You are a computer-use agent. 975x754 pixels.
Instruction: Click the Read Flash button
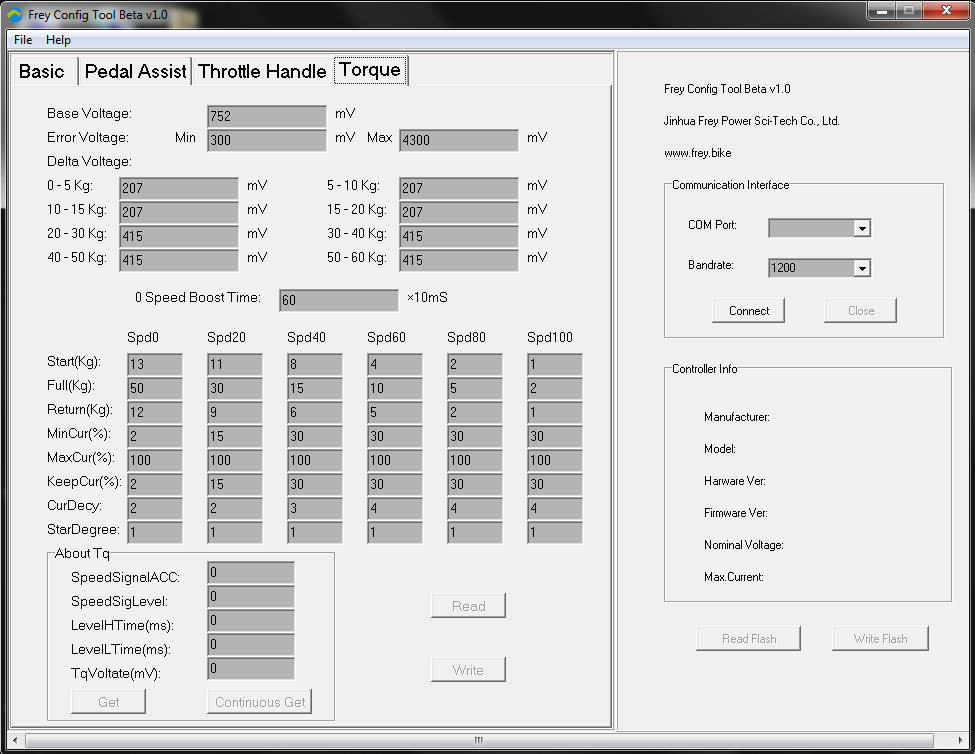(747, 638)
